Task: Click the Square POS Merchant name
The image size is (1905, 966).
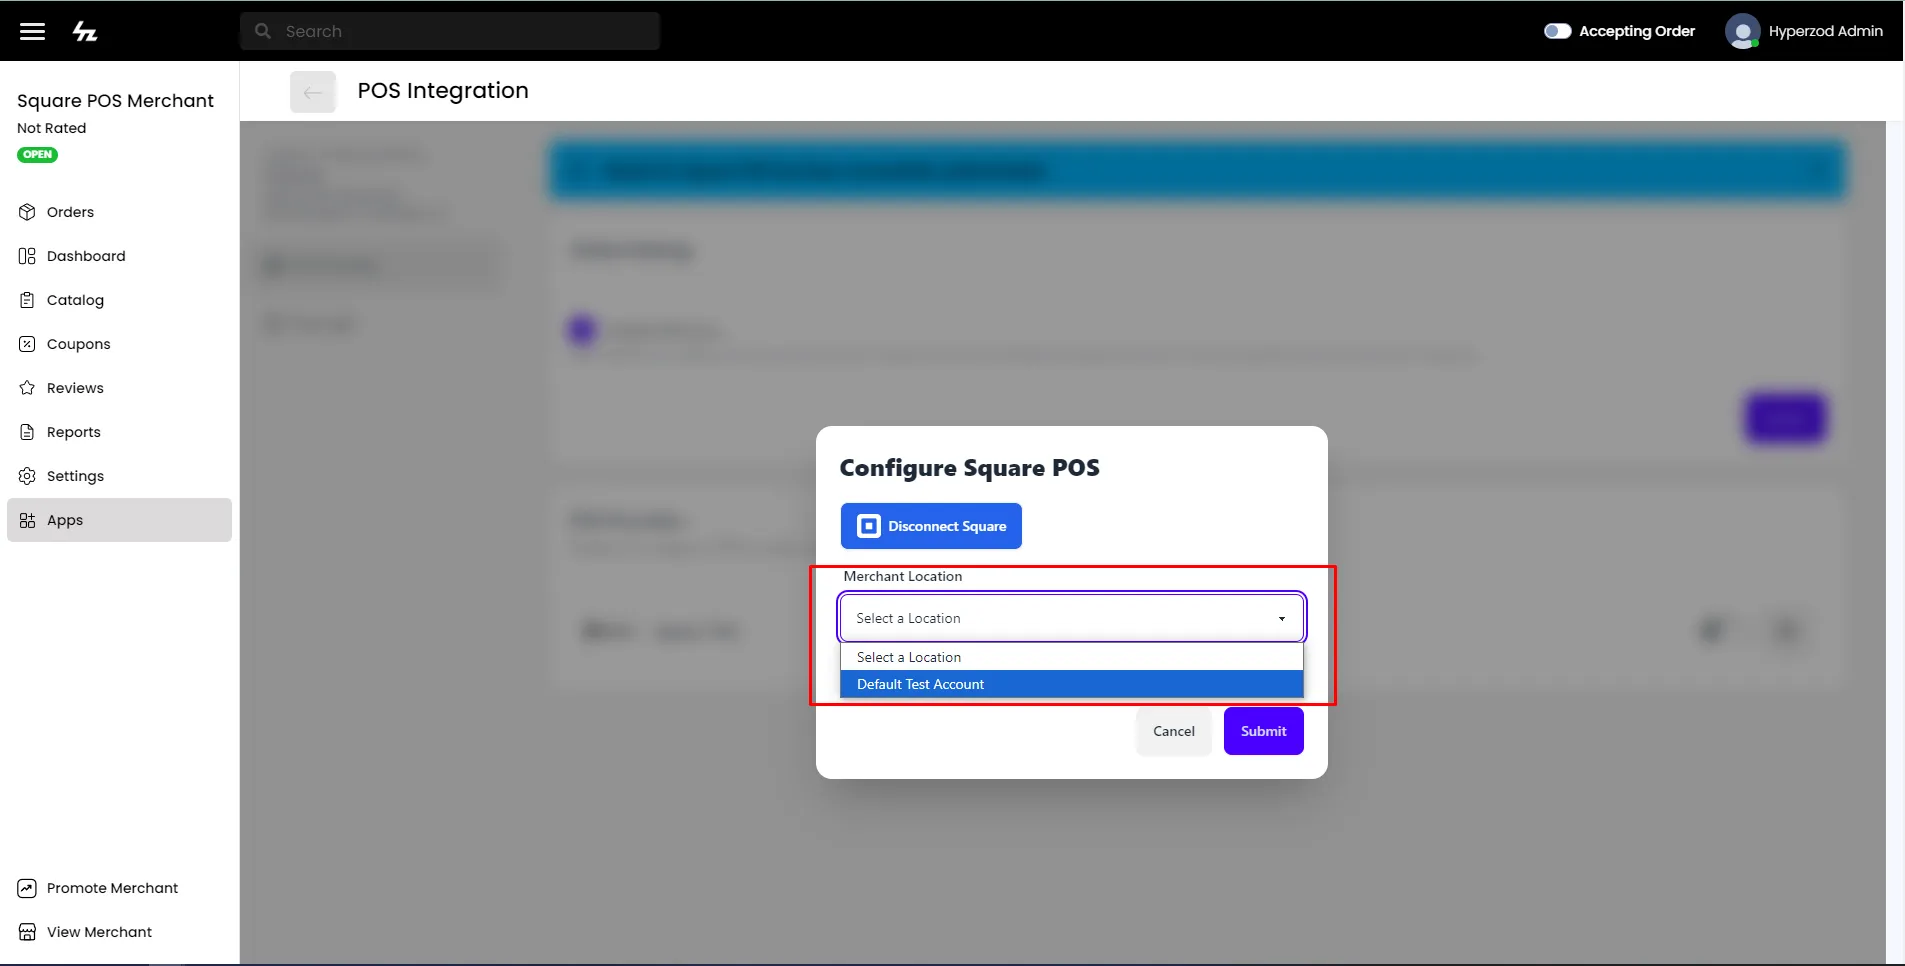Action: (115, 101)
